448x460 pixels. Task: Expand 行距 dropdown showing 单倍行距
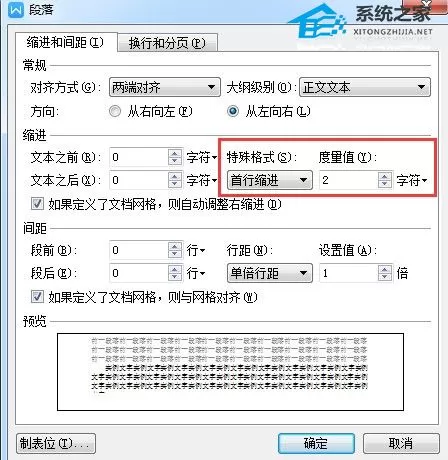pyautogui.click(x=270, y=273)
